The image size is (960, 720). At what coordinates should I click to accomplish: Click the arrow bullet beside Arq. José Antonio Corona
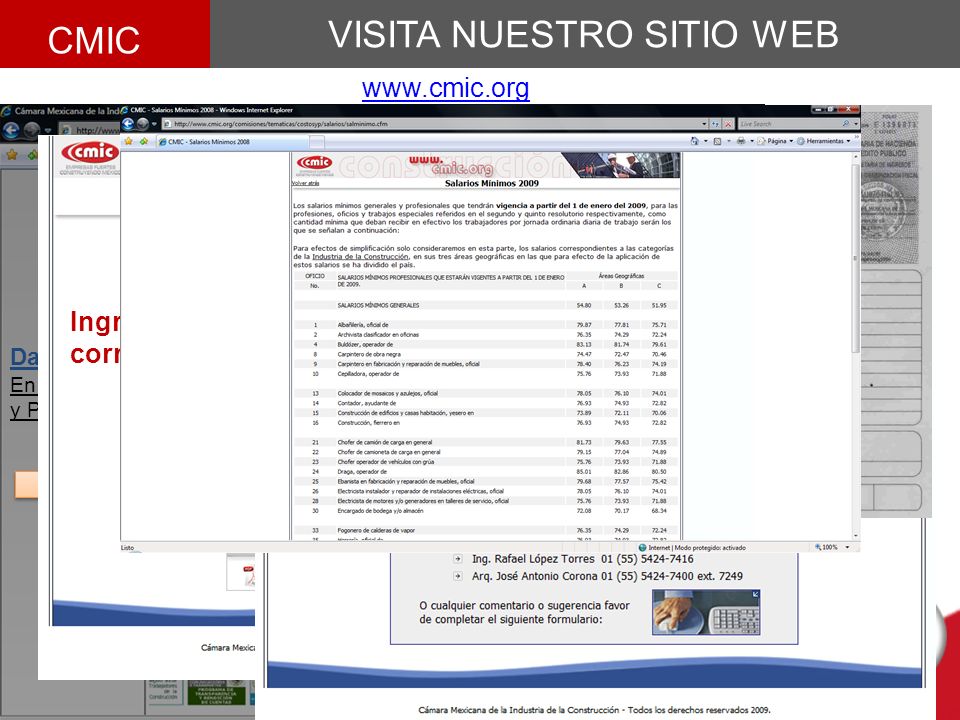(x=457, y=576)
